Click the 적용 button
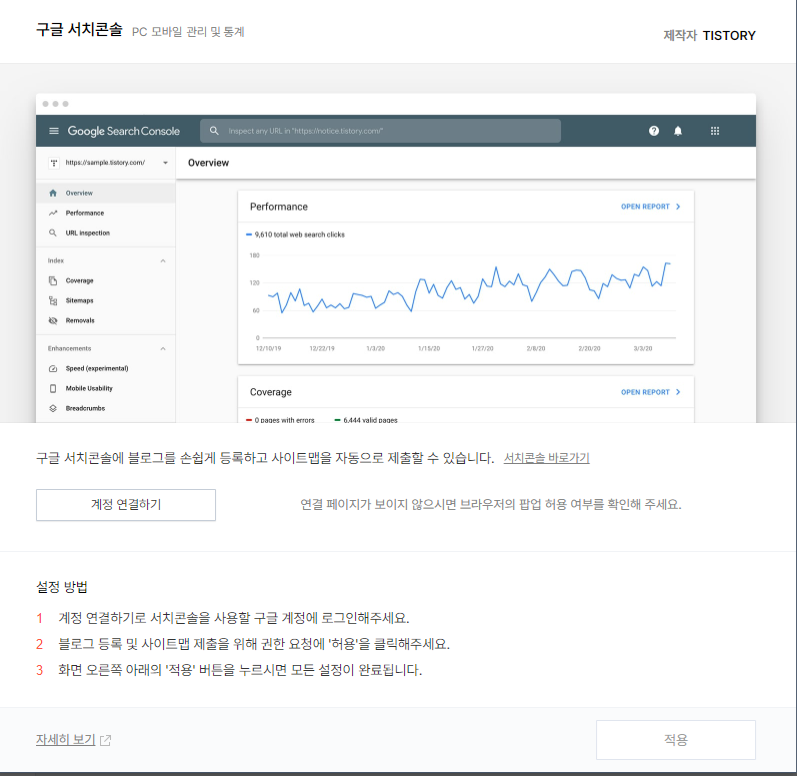The image size is (797, 776). pyautogui.click(x=676, y=739)
